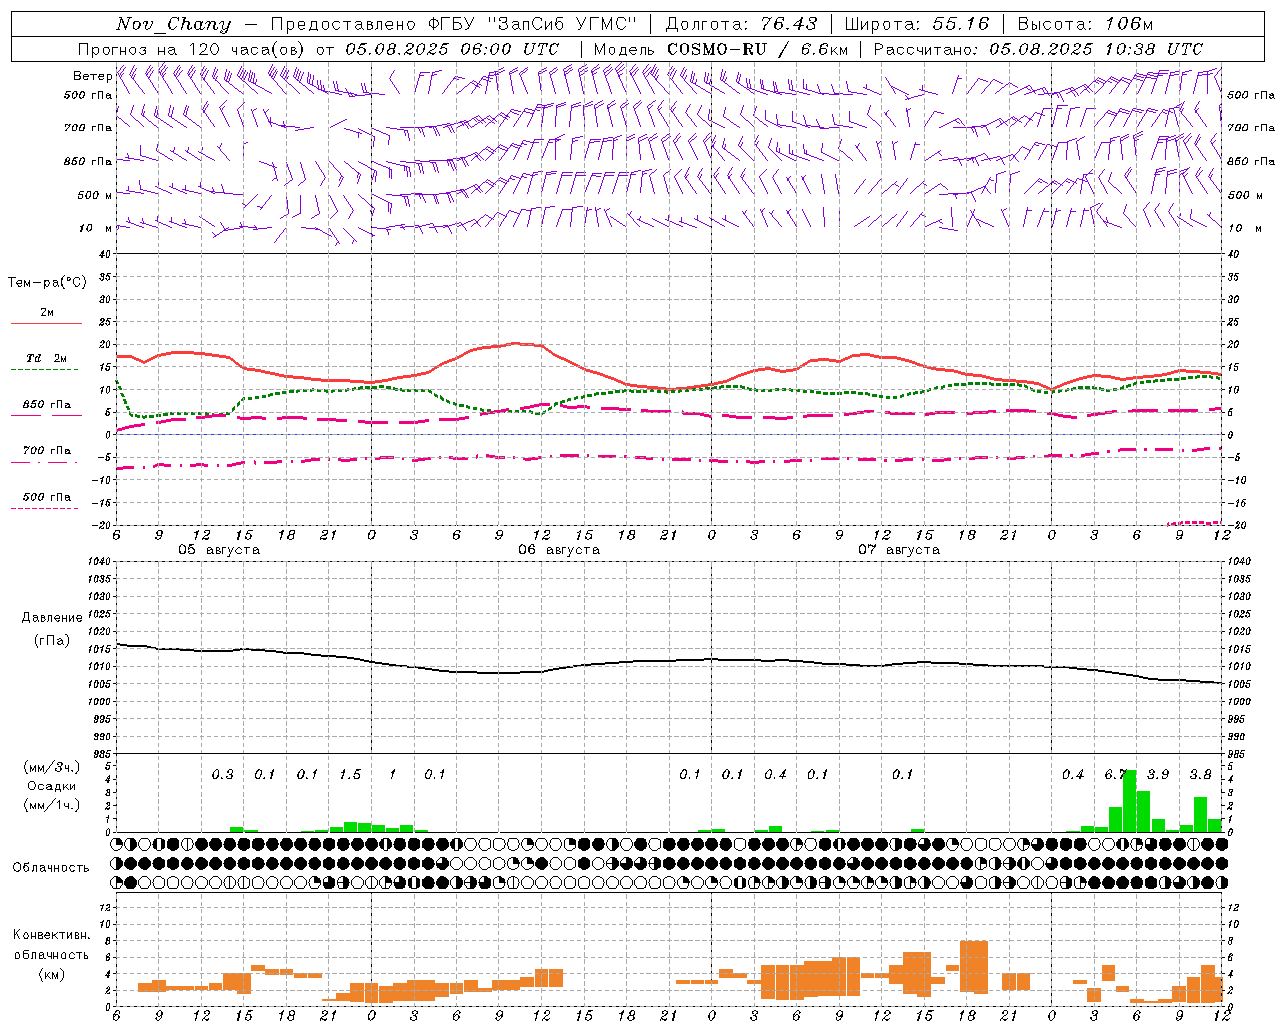The width and height of the screenshot is (1280, 1024).
Task: Click the Осадки precipitation label
Action: (51, 786)
